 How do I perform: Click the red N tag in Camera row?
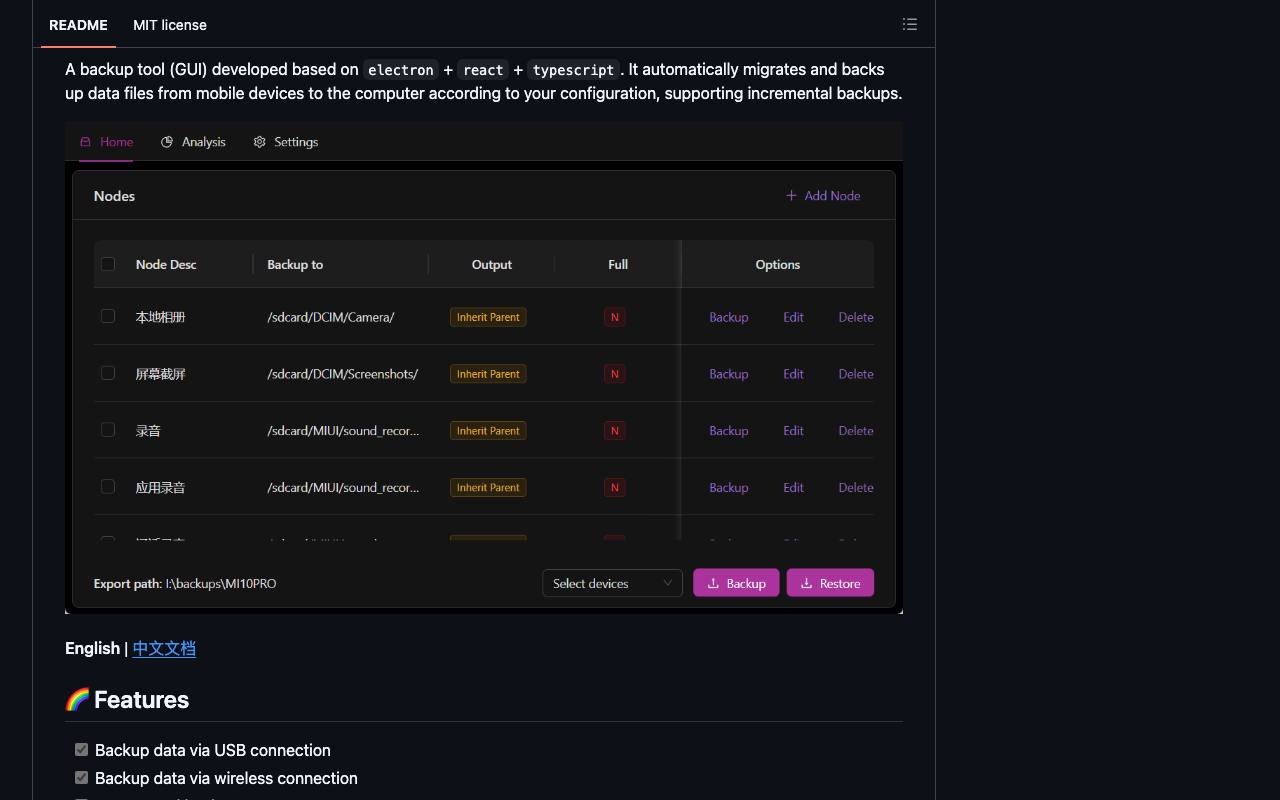(x=615, y=317)
